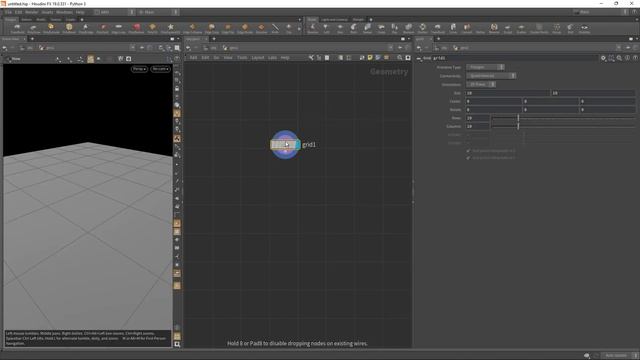This screenshot has width=640, height=360.
Task: Switch to the Lights and Cameras shelf tab
Action: click(334, 20)
